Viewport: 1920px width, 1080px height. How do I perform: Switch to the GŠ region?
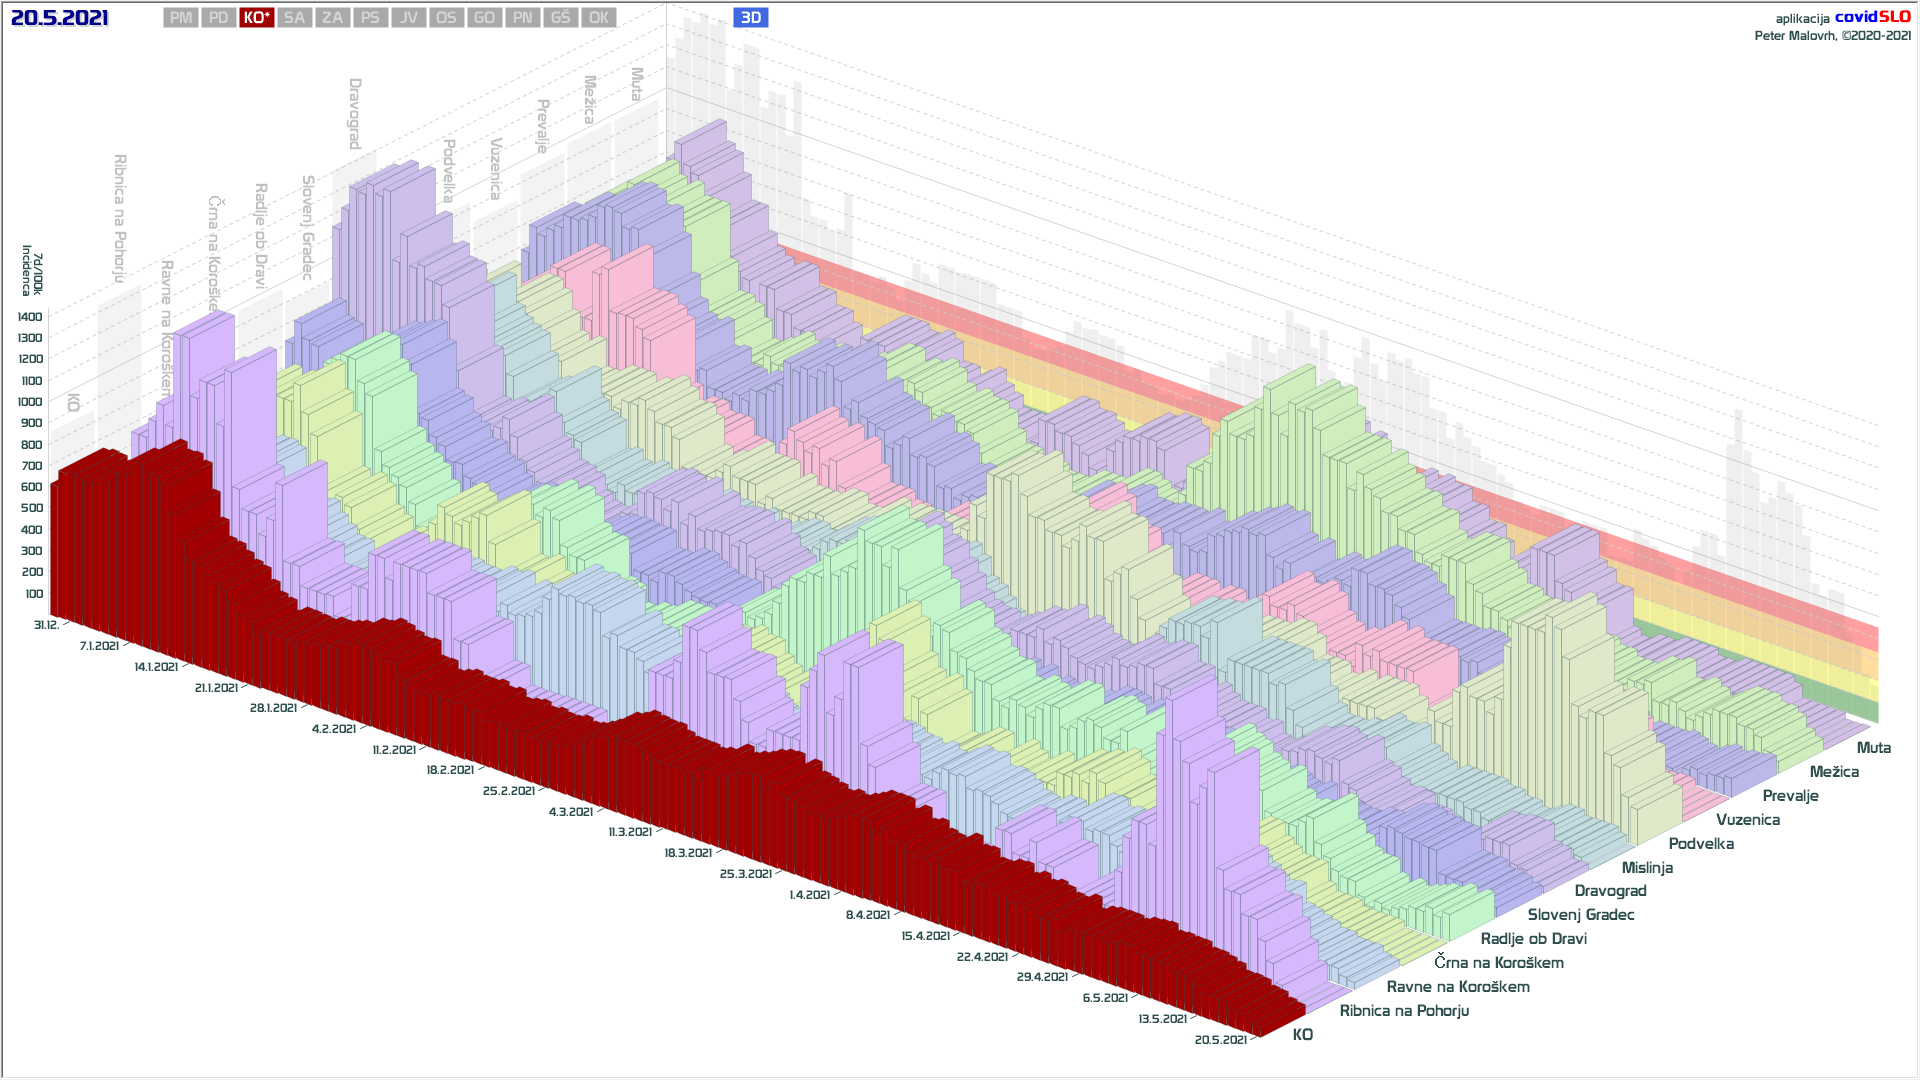560,18
